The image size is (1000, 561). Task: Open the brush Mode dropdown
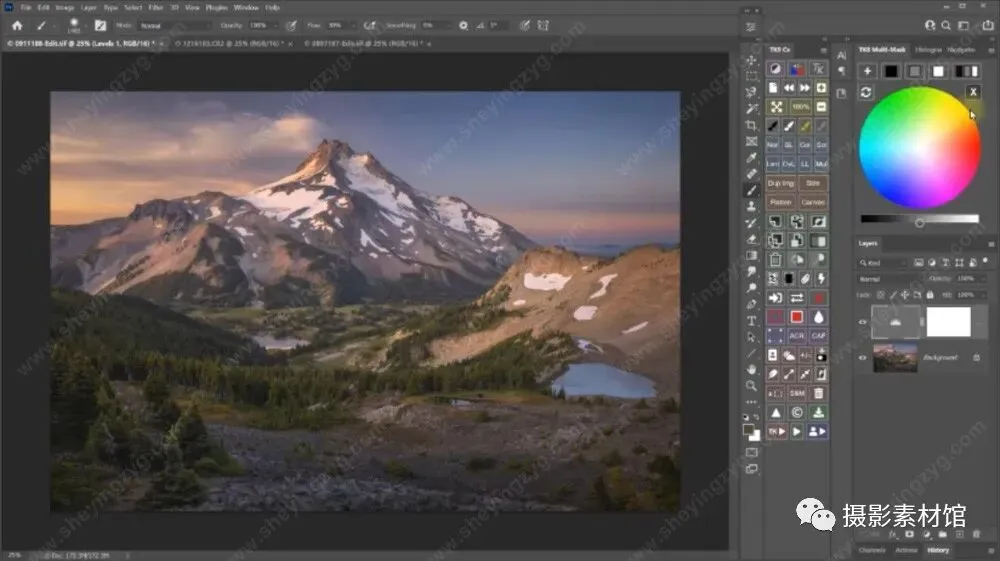pyautogui.click(x=175, y=26)
